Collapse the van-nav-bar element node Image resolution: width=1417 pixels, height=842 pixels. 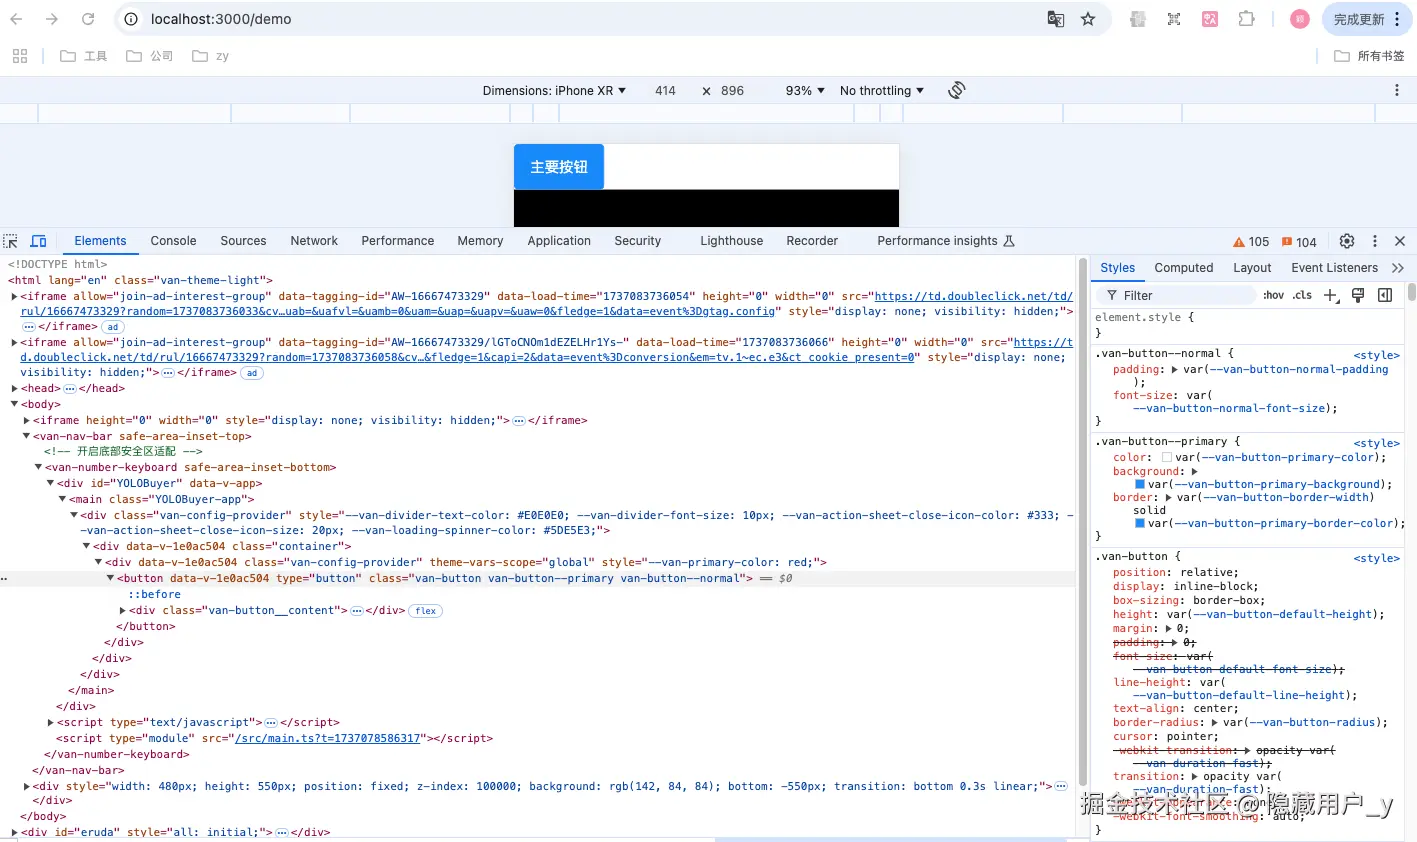point(26,437)
